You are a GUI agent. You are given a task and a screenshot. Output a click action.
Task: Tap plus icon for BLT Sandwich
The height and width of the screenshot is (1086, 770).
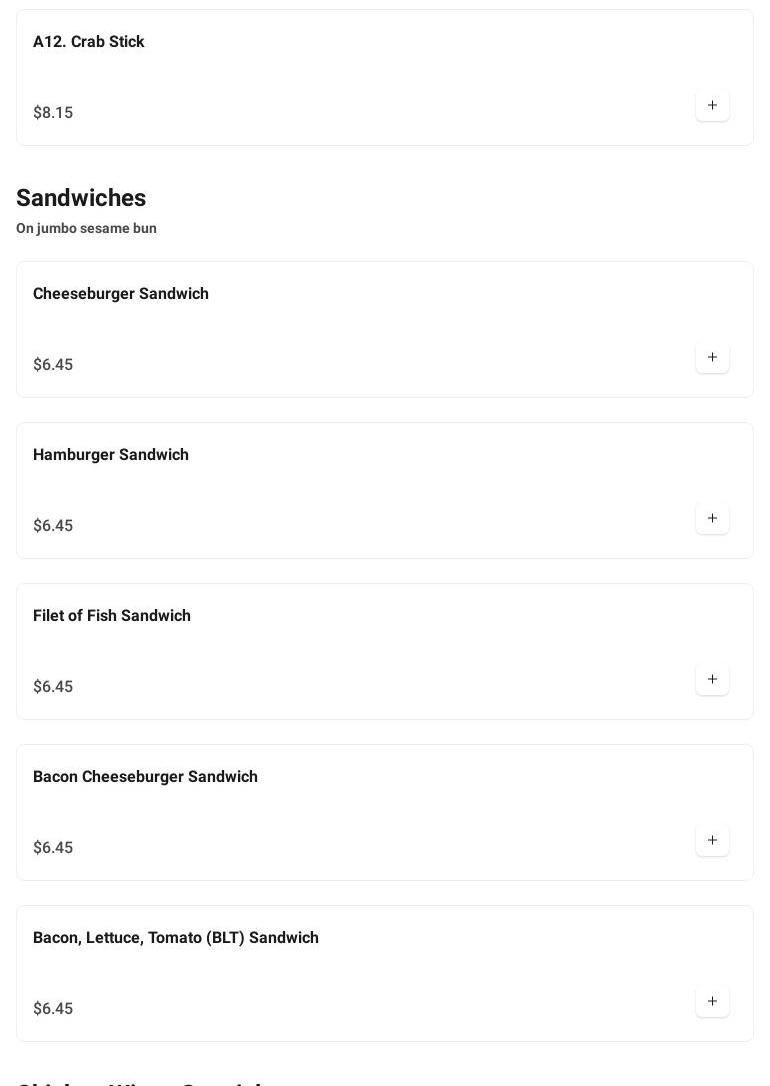[x=712, y=1001]
